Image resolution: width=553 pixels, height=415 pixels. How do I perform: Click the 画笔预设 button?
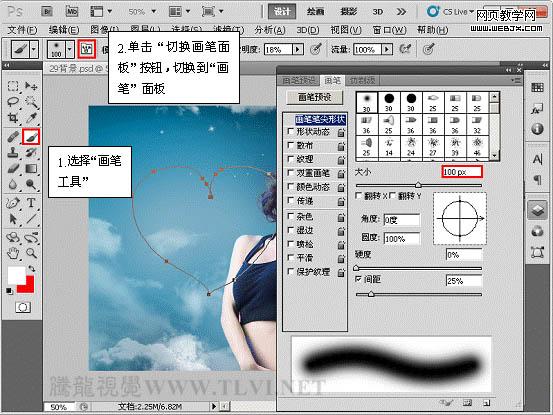tap(315, 97)
